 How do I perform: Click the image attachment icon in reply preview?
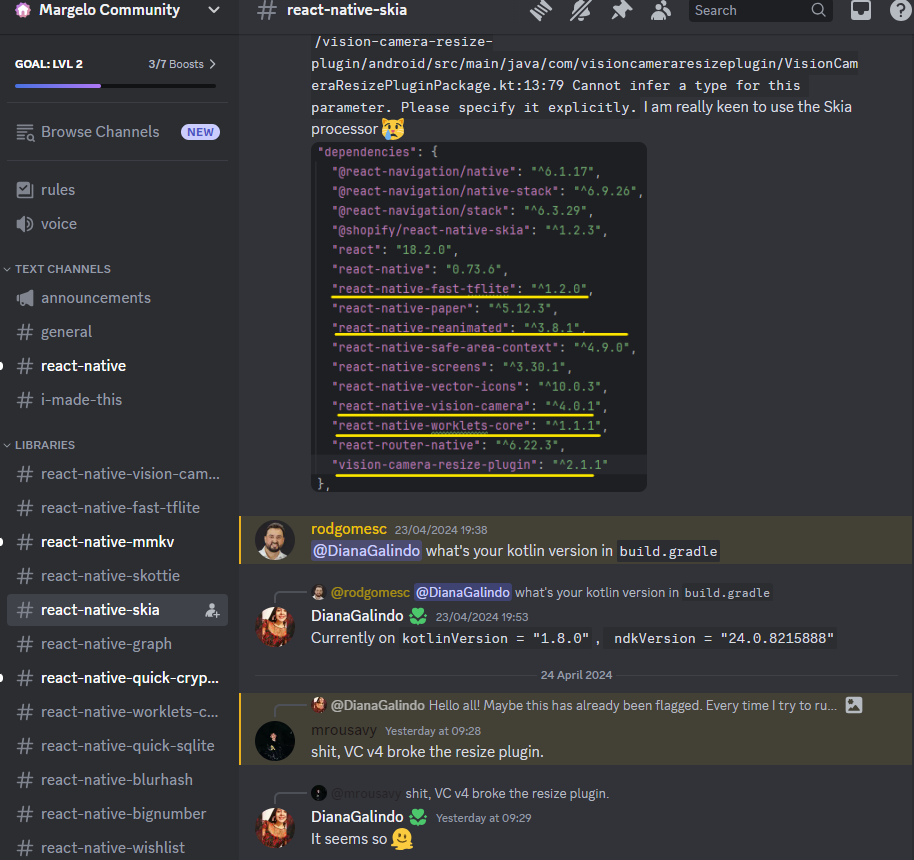click(x=853, y=705)
